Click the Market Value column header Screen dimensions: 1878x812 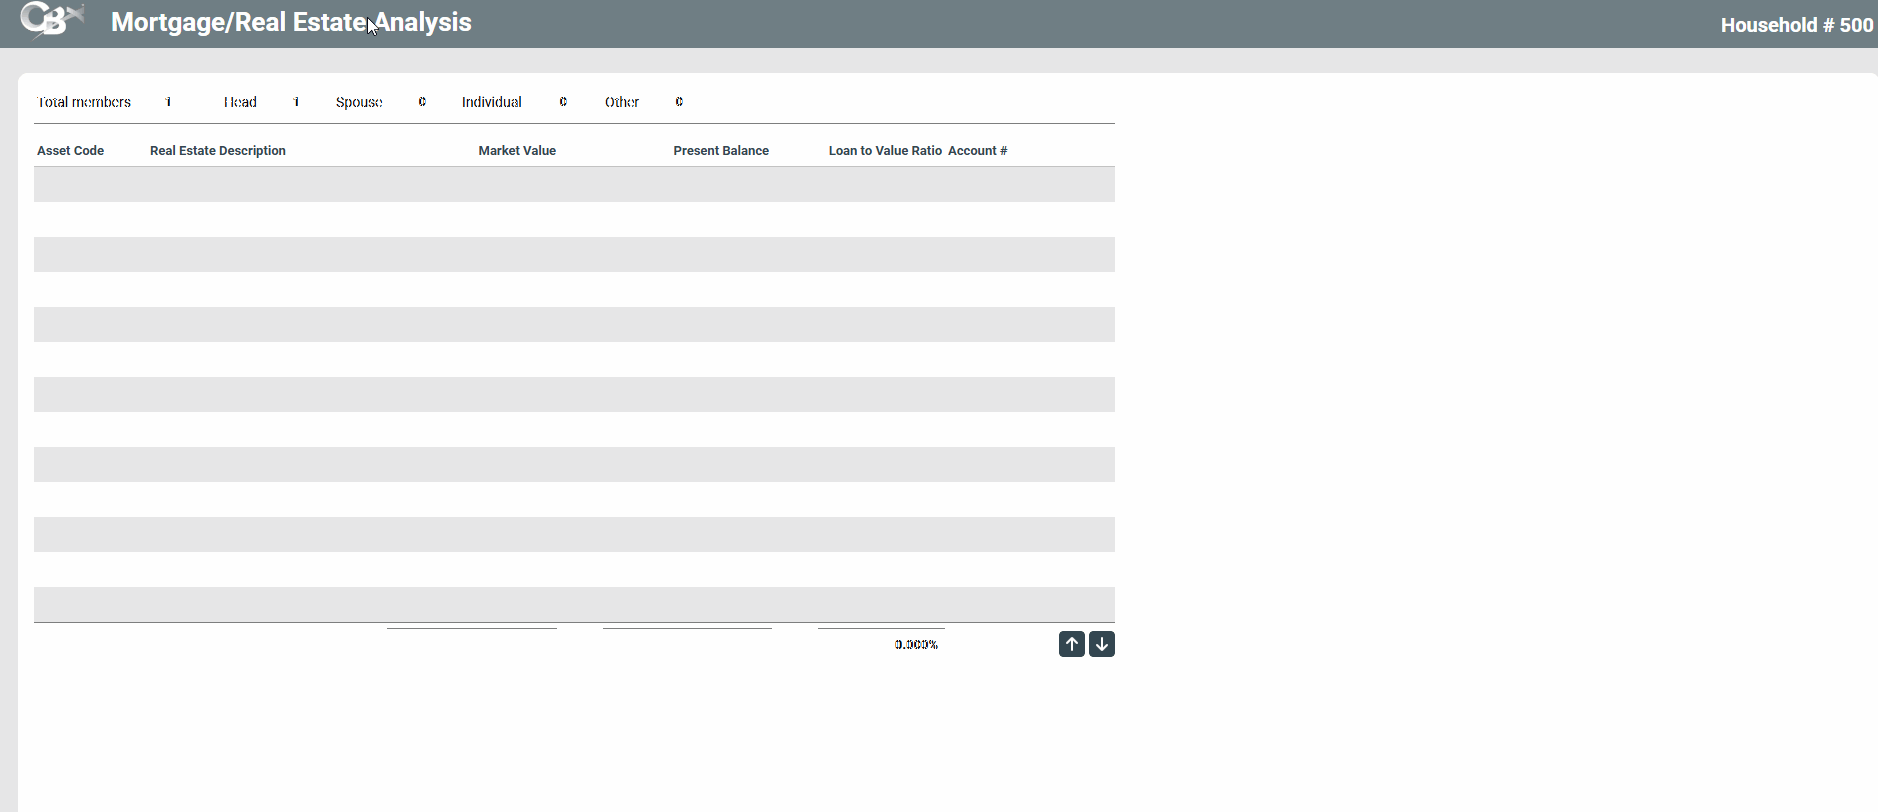516,151
